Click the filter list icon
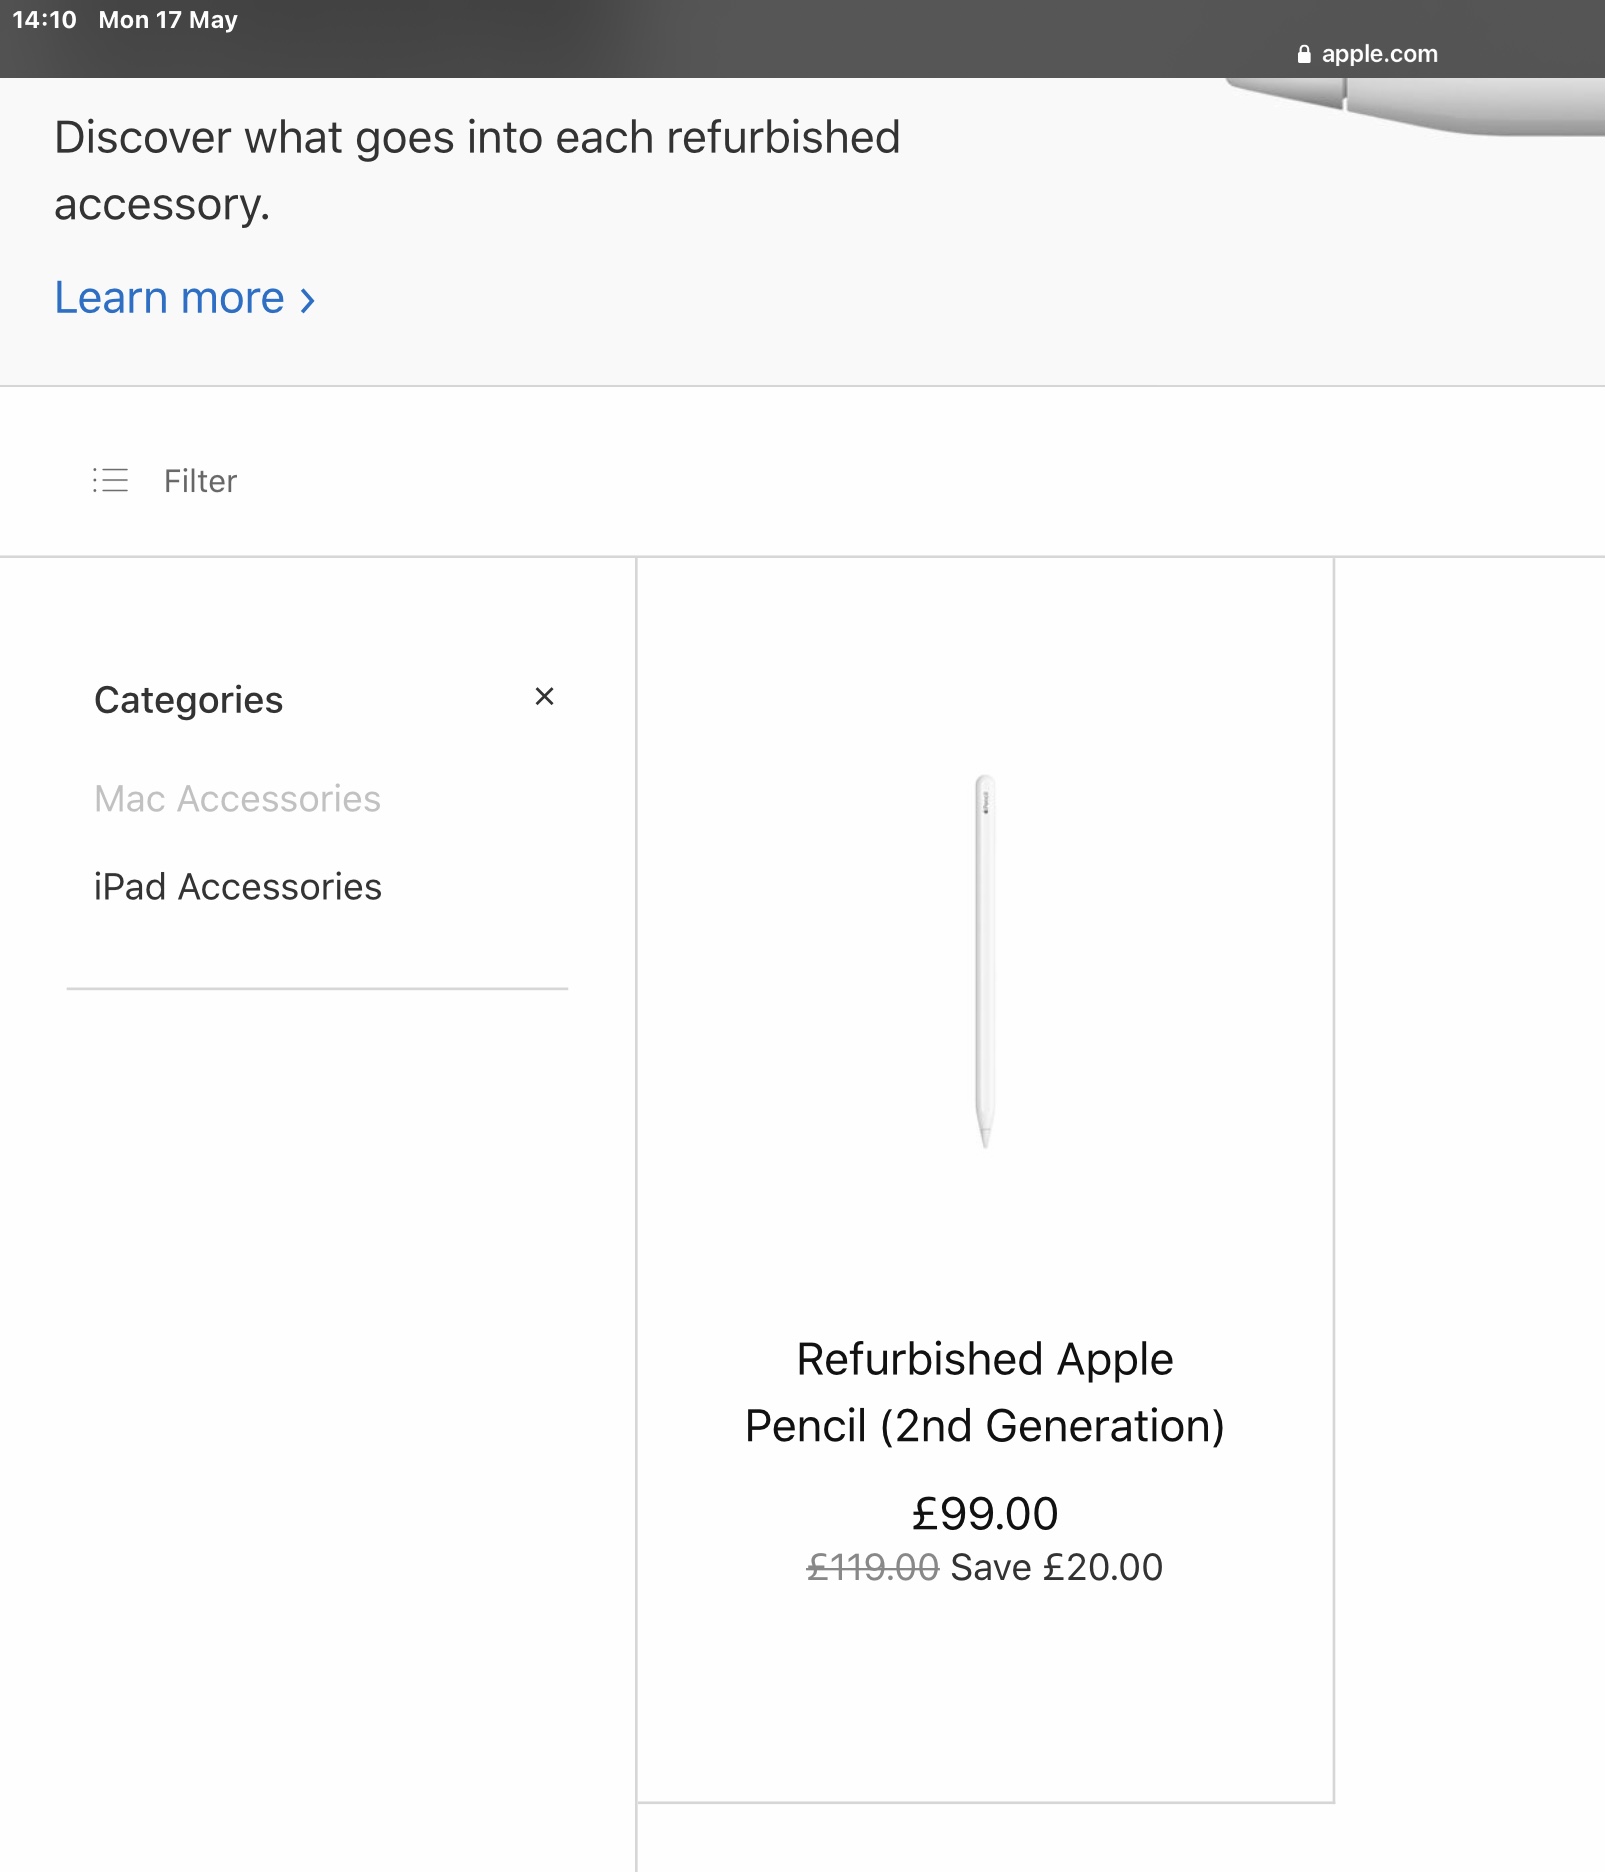The image size is (1605, 1872). pyautogui.click(x=110, y=481)
